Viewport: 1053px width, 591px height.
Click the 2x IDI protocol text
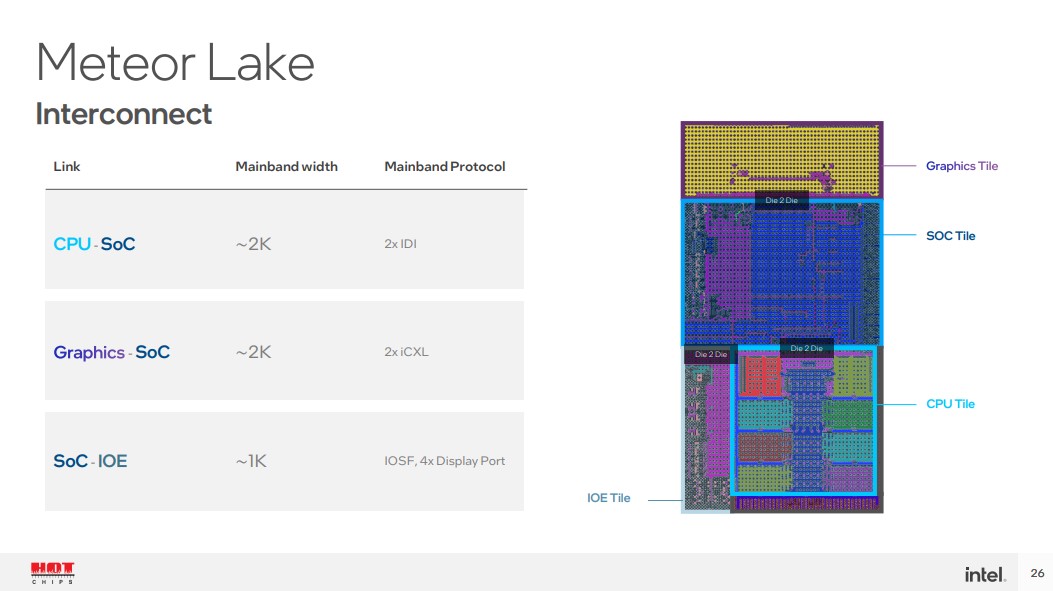(400, 244)
